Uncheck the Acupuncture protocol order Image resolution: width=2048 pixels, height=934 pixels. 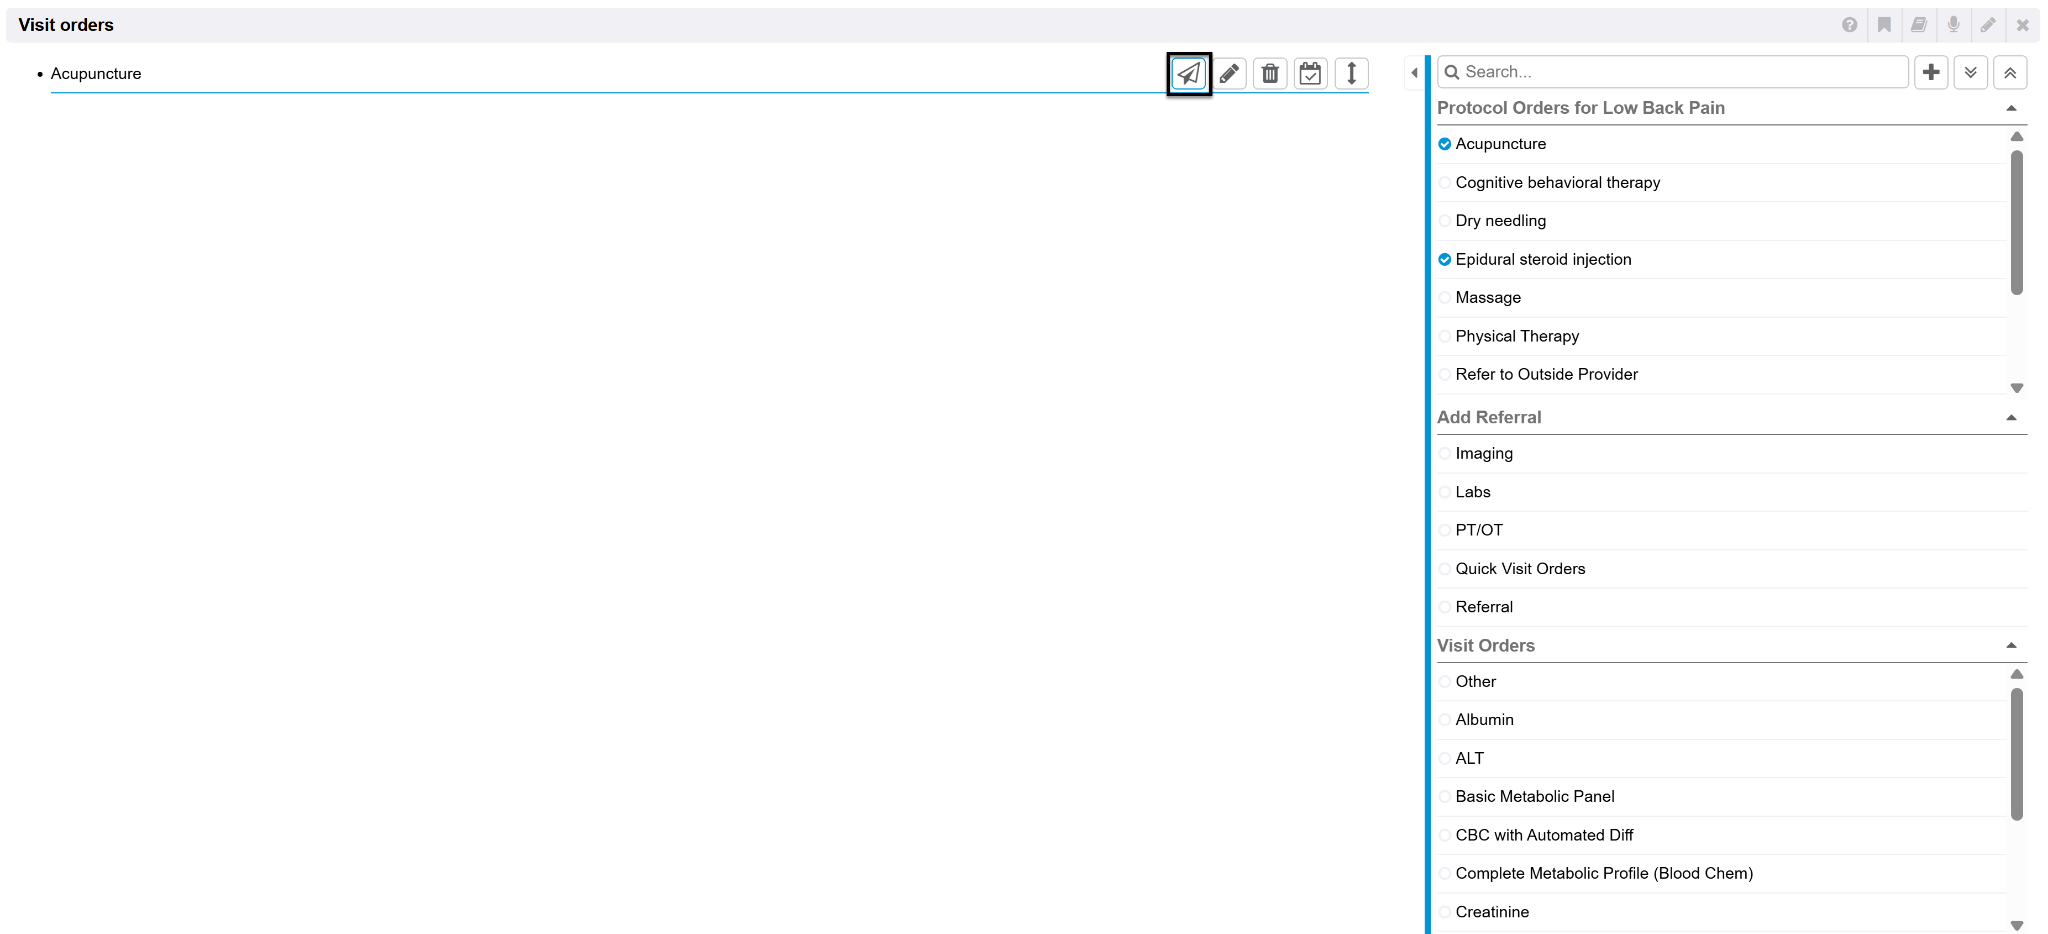1445,144
